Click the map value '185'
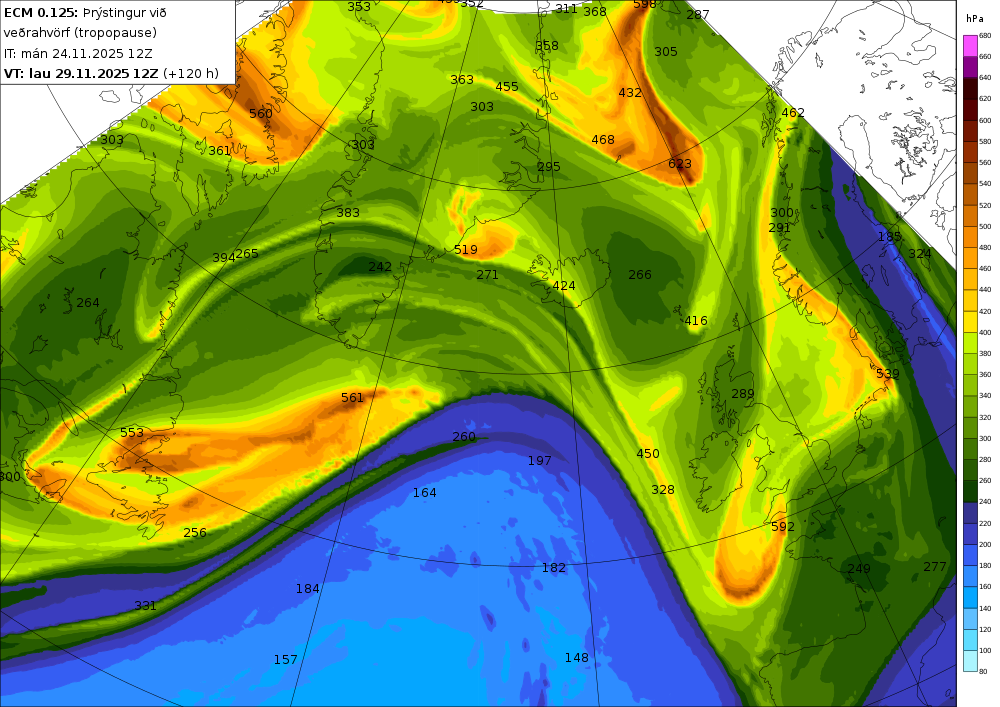Screen dimensions: 1000x707 890,237
